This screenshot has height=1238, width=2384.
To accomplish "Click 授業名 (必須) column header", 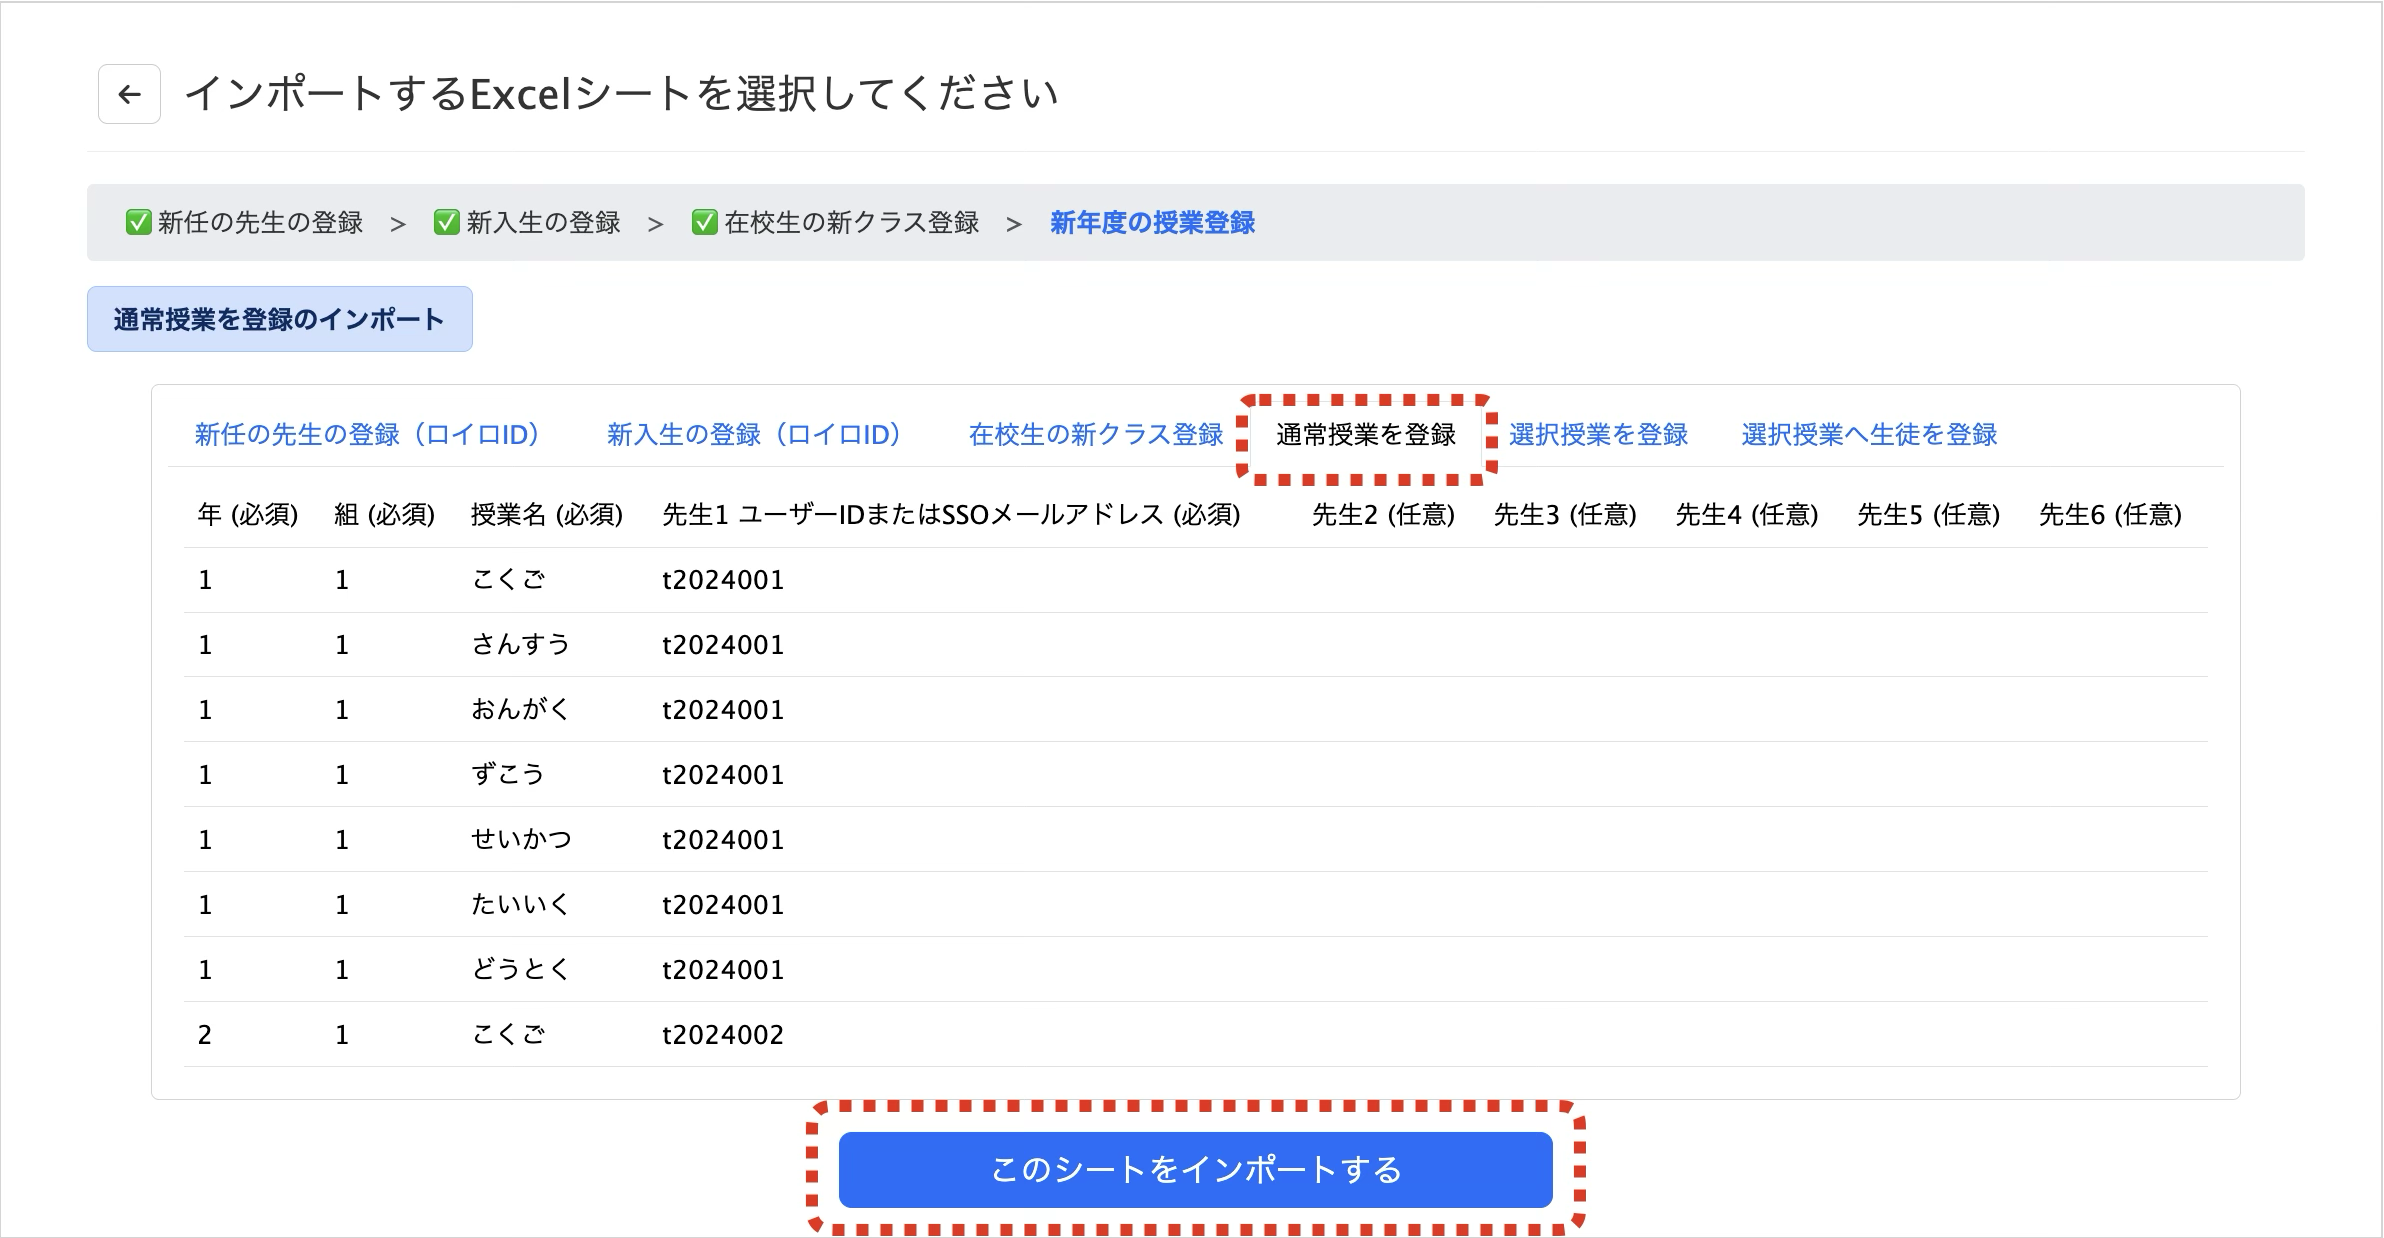I will (x=546, y=514).
